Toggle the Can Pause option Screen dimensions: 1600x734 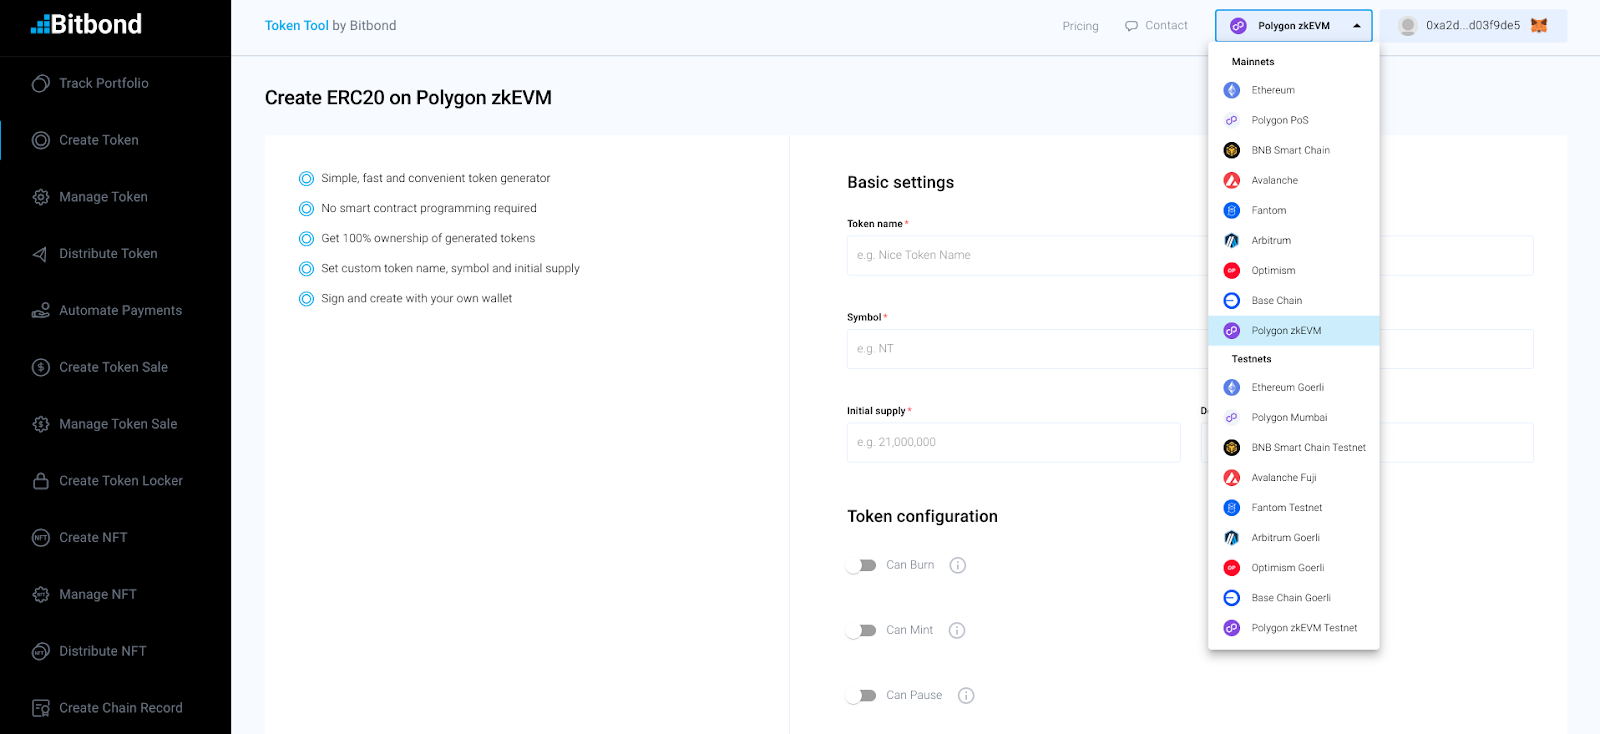[861, 696]
